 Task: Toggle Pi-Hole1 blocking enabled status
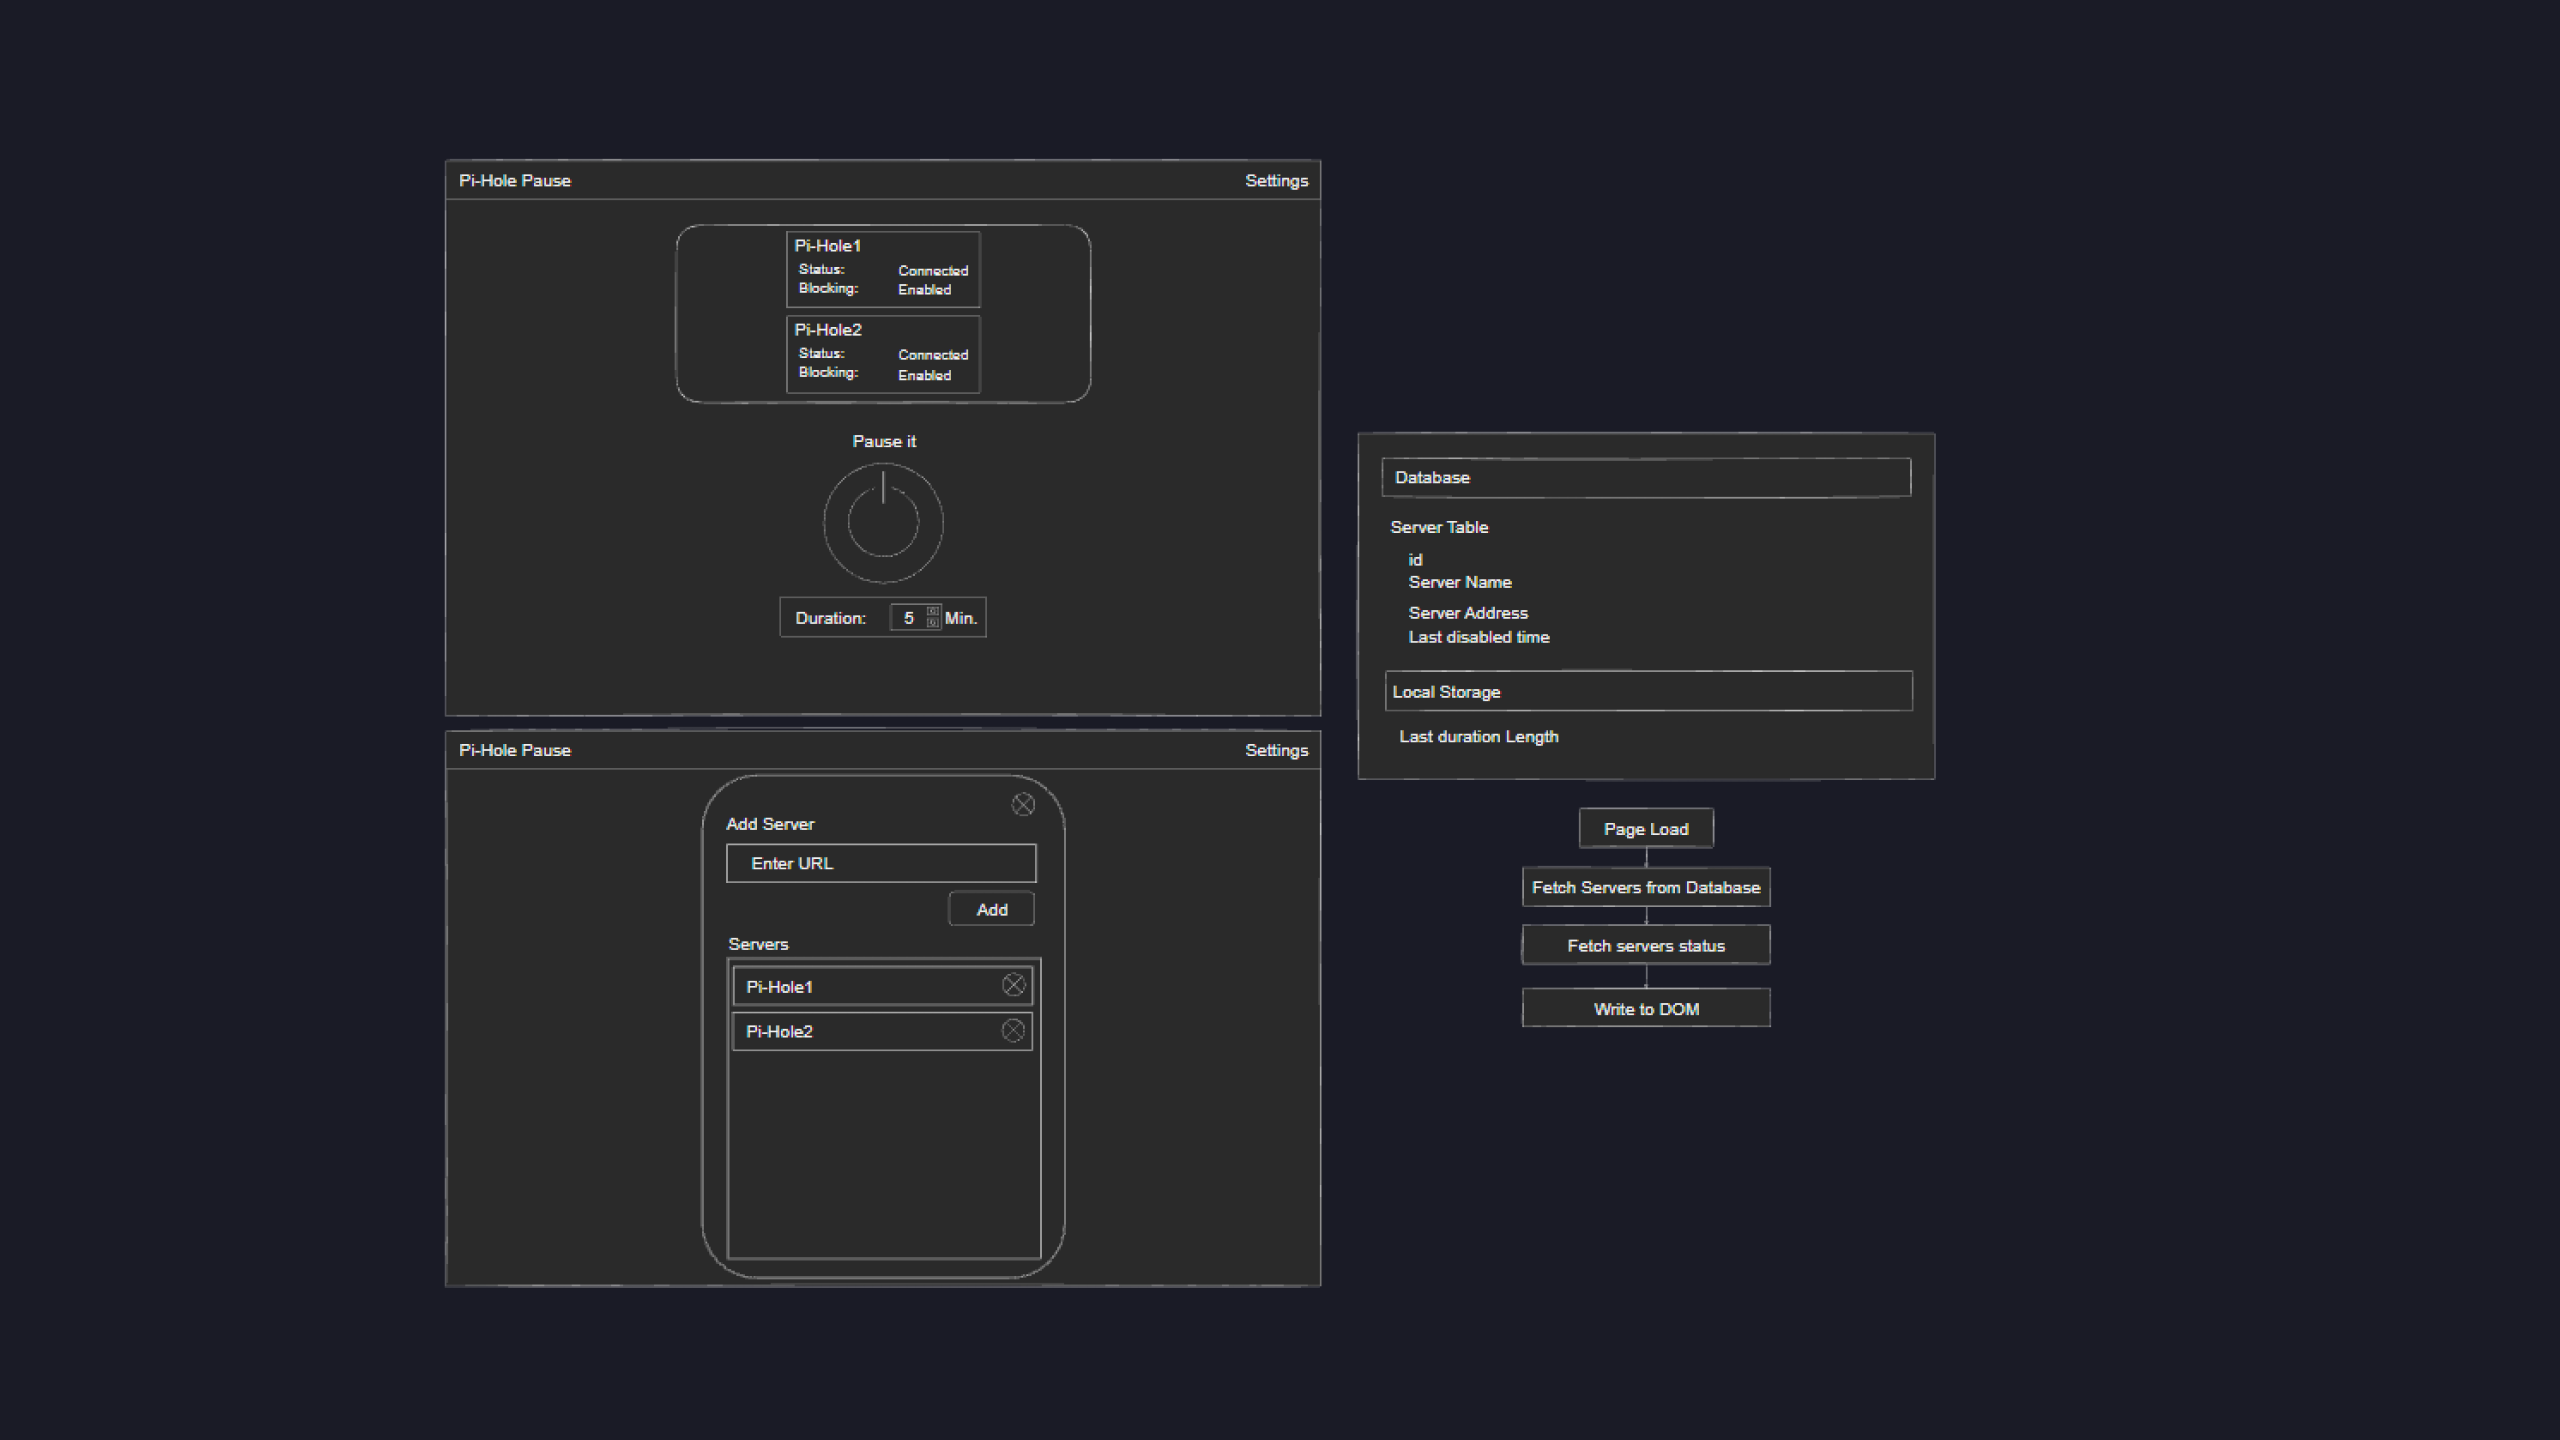(x=923, y=288)
